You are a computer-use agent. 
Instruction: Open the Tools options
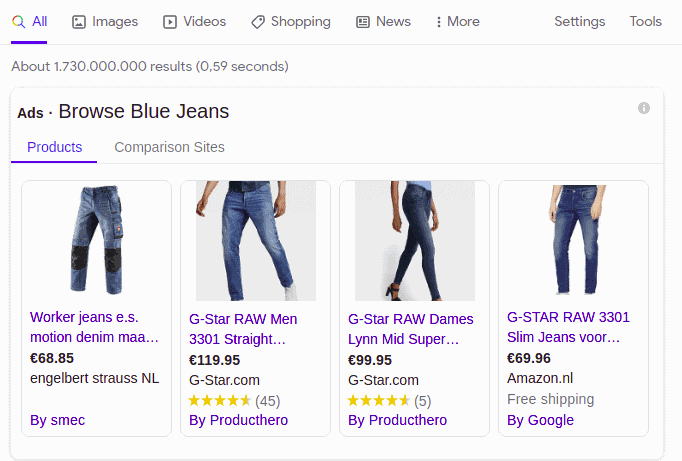point(645,22)
